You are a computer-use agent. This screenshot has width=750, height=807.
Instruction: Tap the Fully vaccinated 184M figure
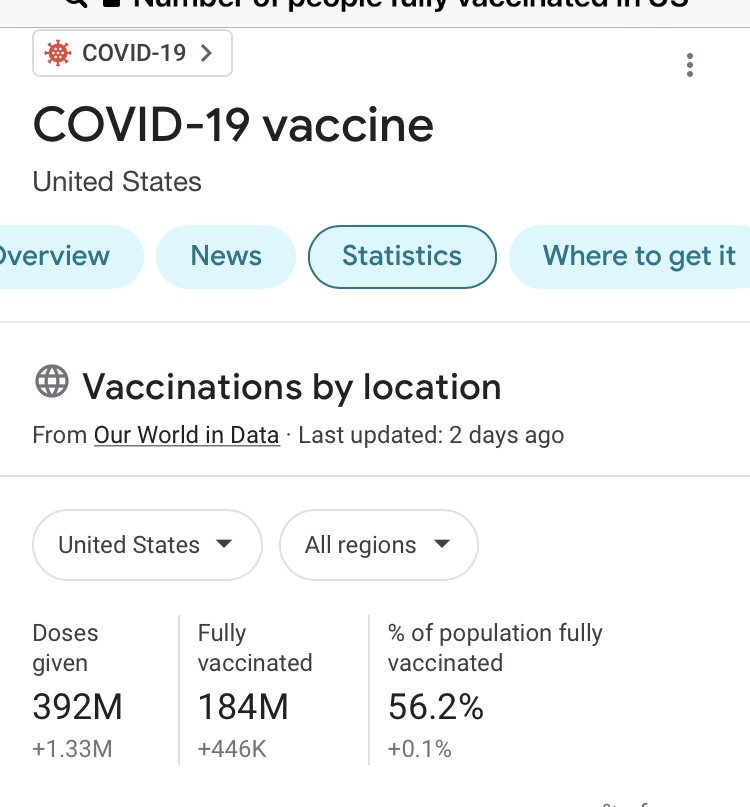(x=243, y=707)
